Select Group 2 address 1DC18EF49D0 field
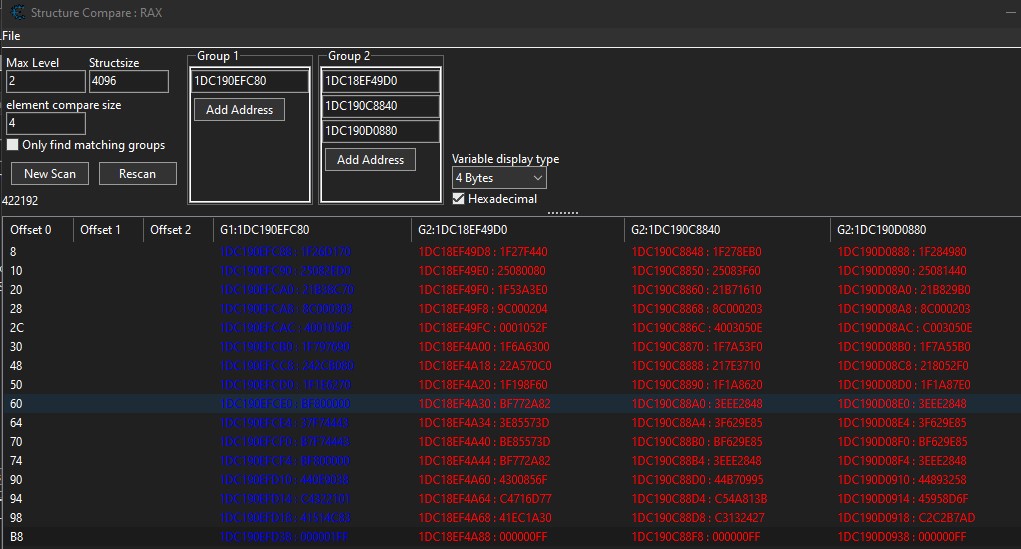The height and width of the screenshot is (549, 1021). pyautogui.click(x=380, y=81)
